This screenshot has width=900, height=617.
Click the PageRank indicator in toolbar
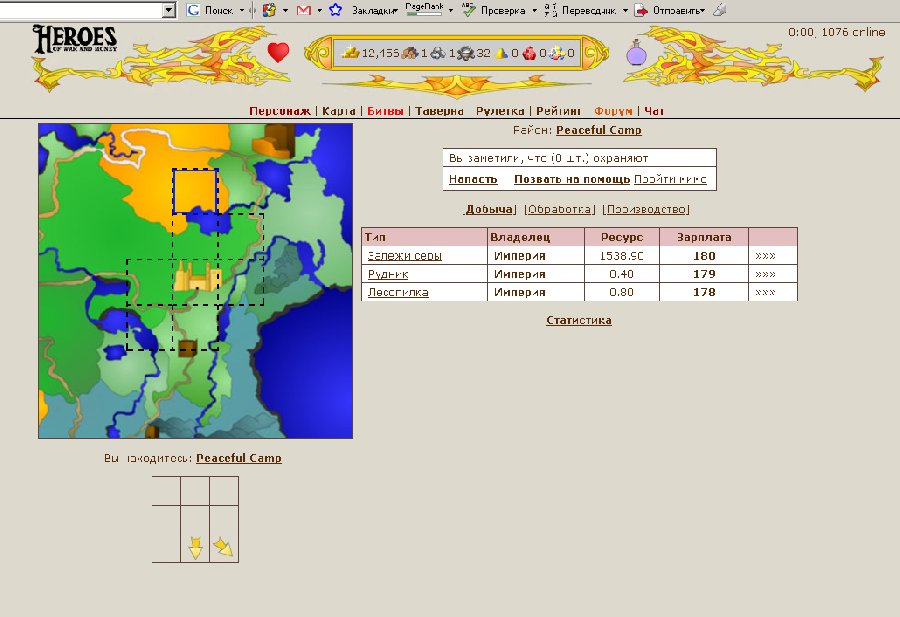(425, 9)
